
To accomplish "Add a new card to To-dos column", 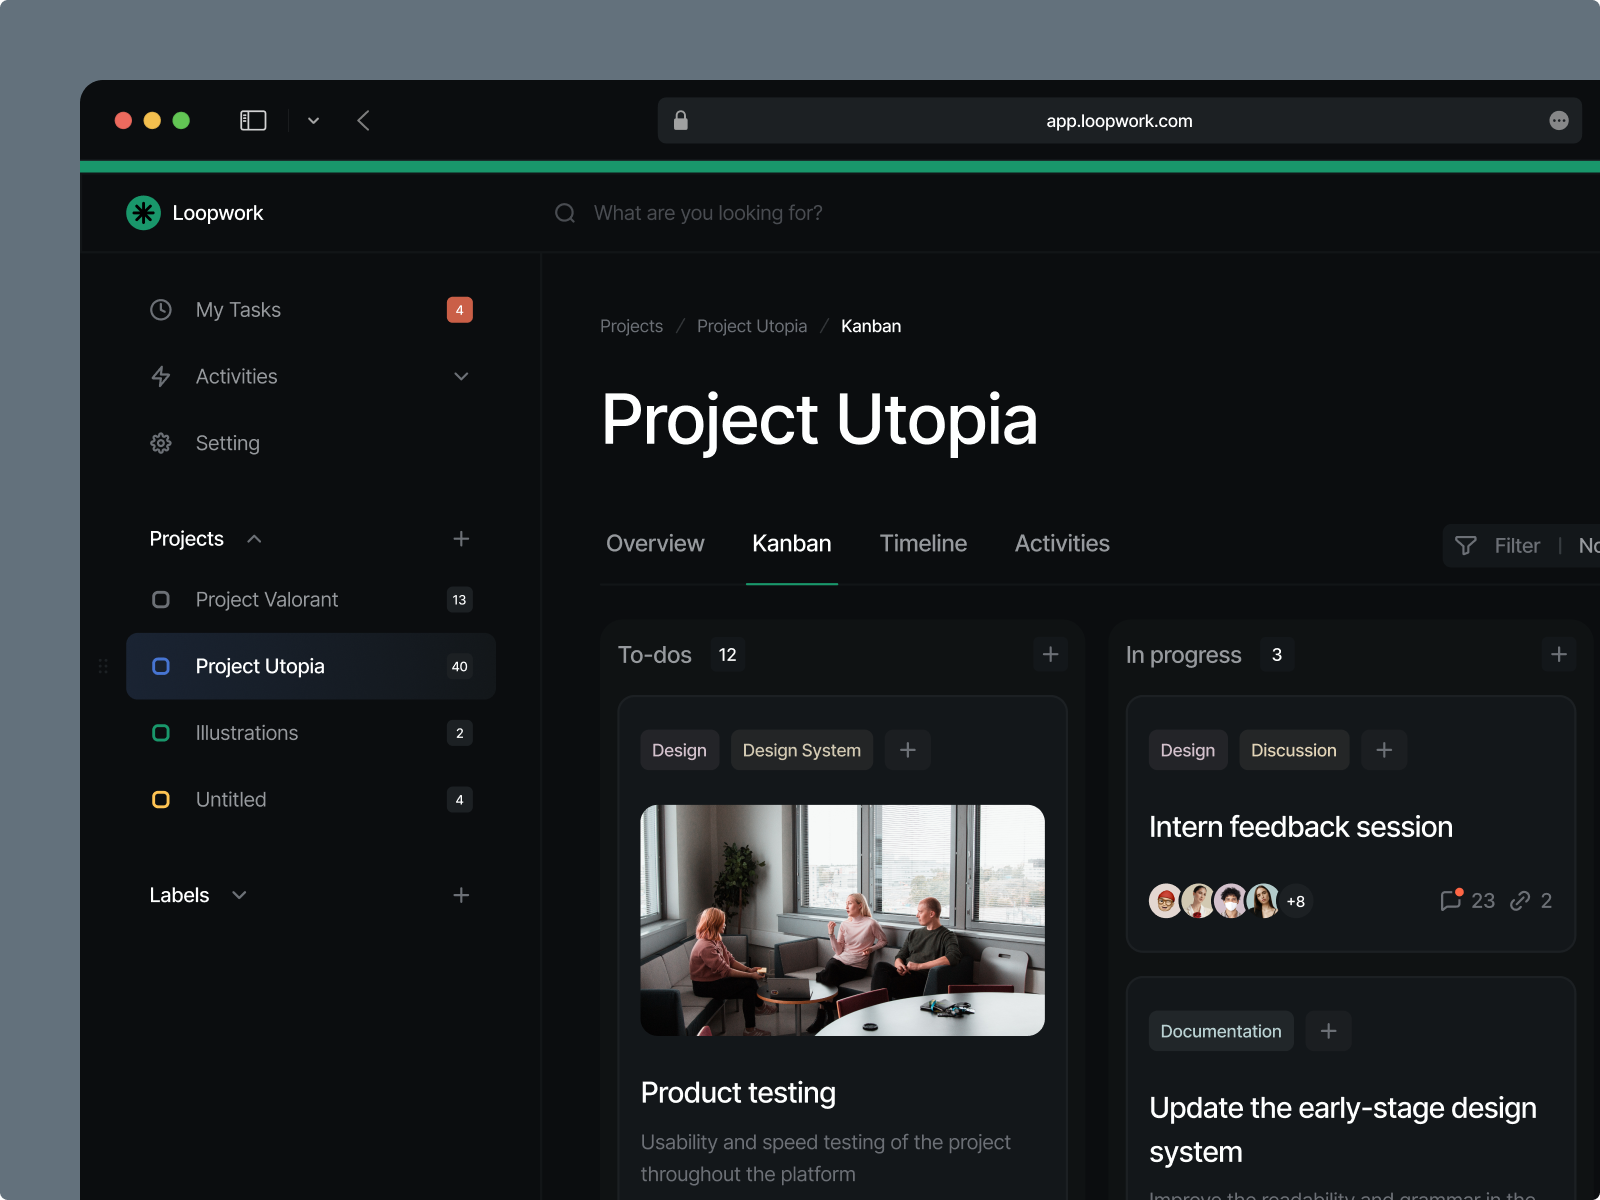I will coord(1050,654).
